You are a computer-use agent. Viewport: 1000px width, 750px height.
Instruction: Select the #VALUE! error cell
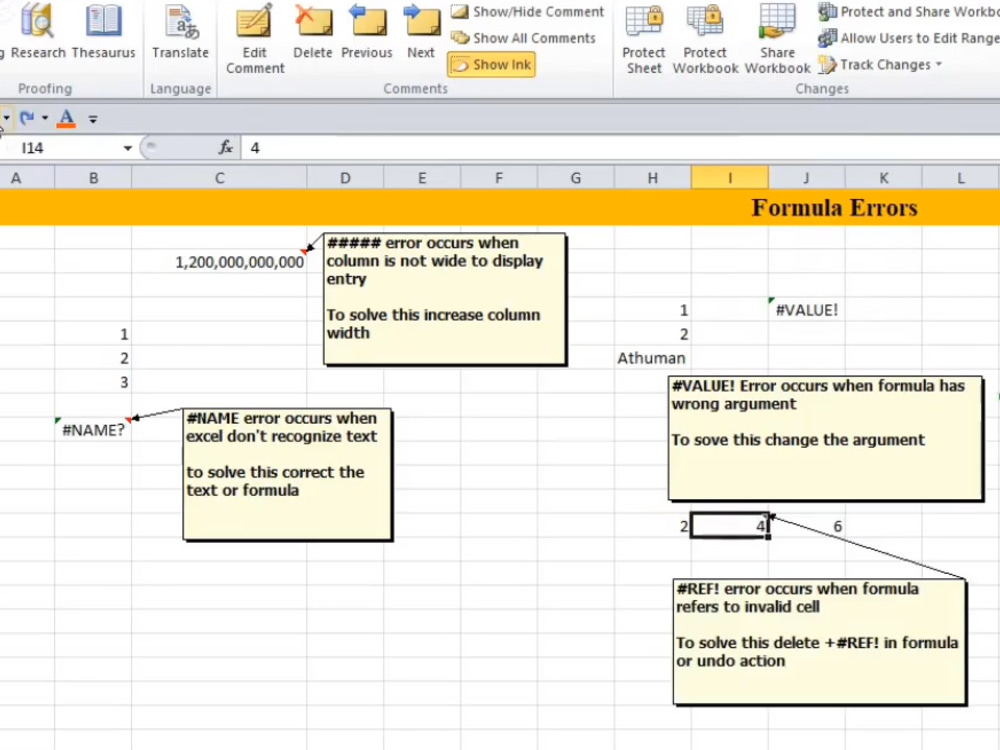806,310
